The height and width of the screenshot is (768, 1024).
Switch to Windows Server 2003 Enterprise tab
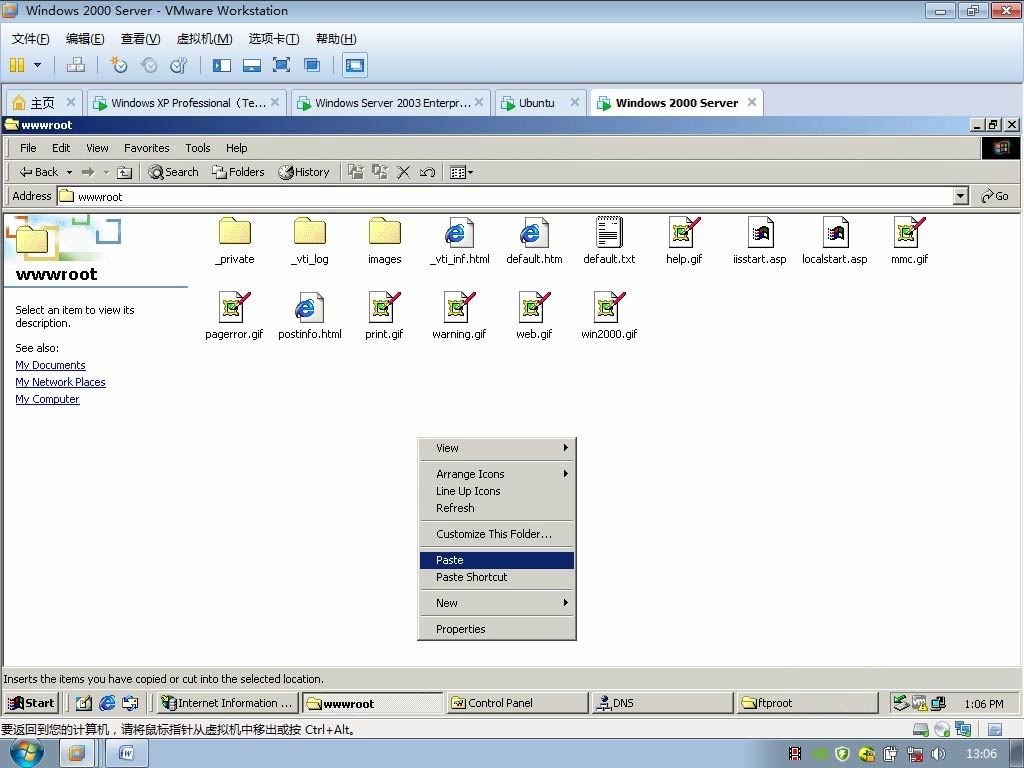click(390, 103)
